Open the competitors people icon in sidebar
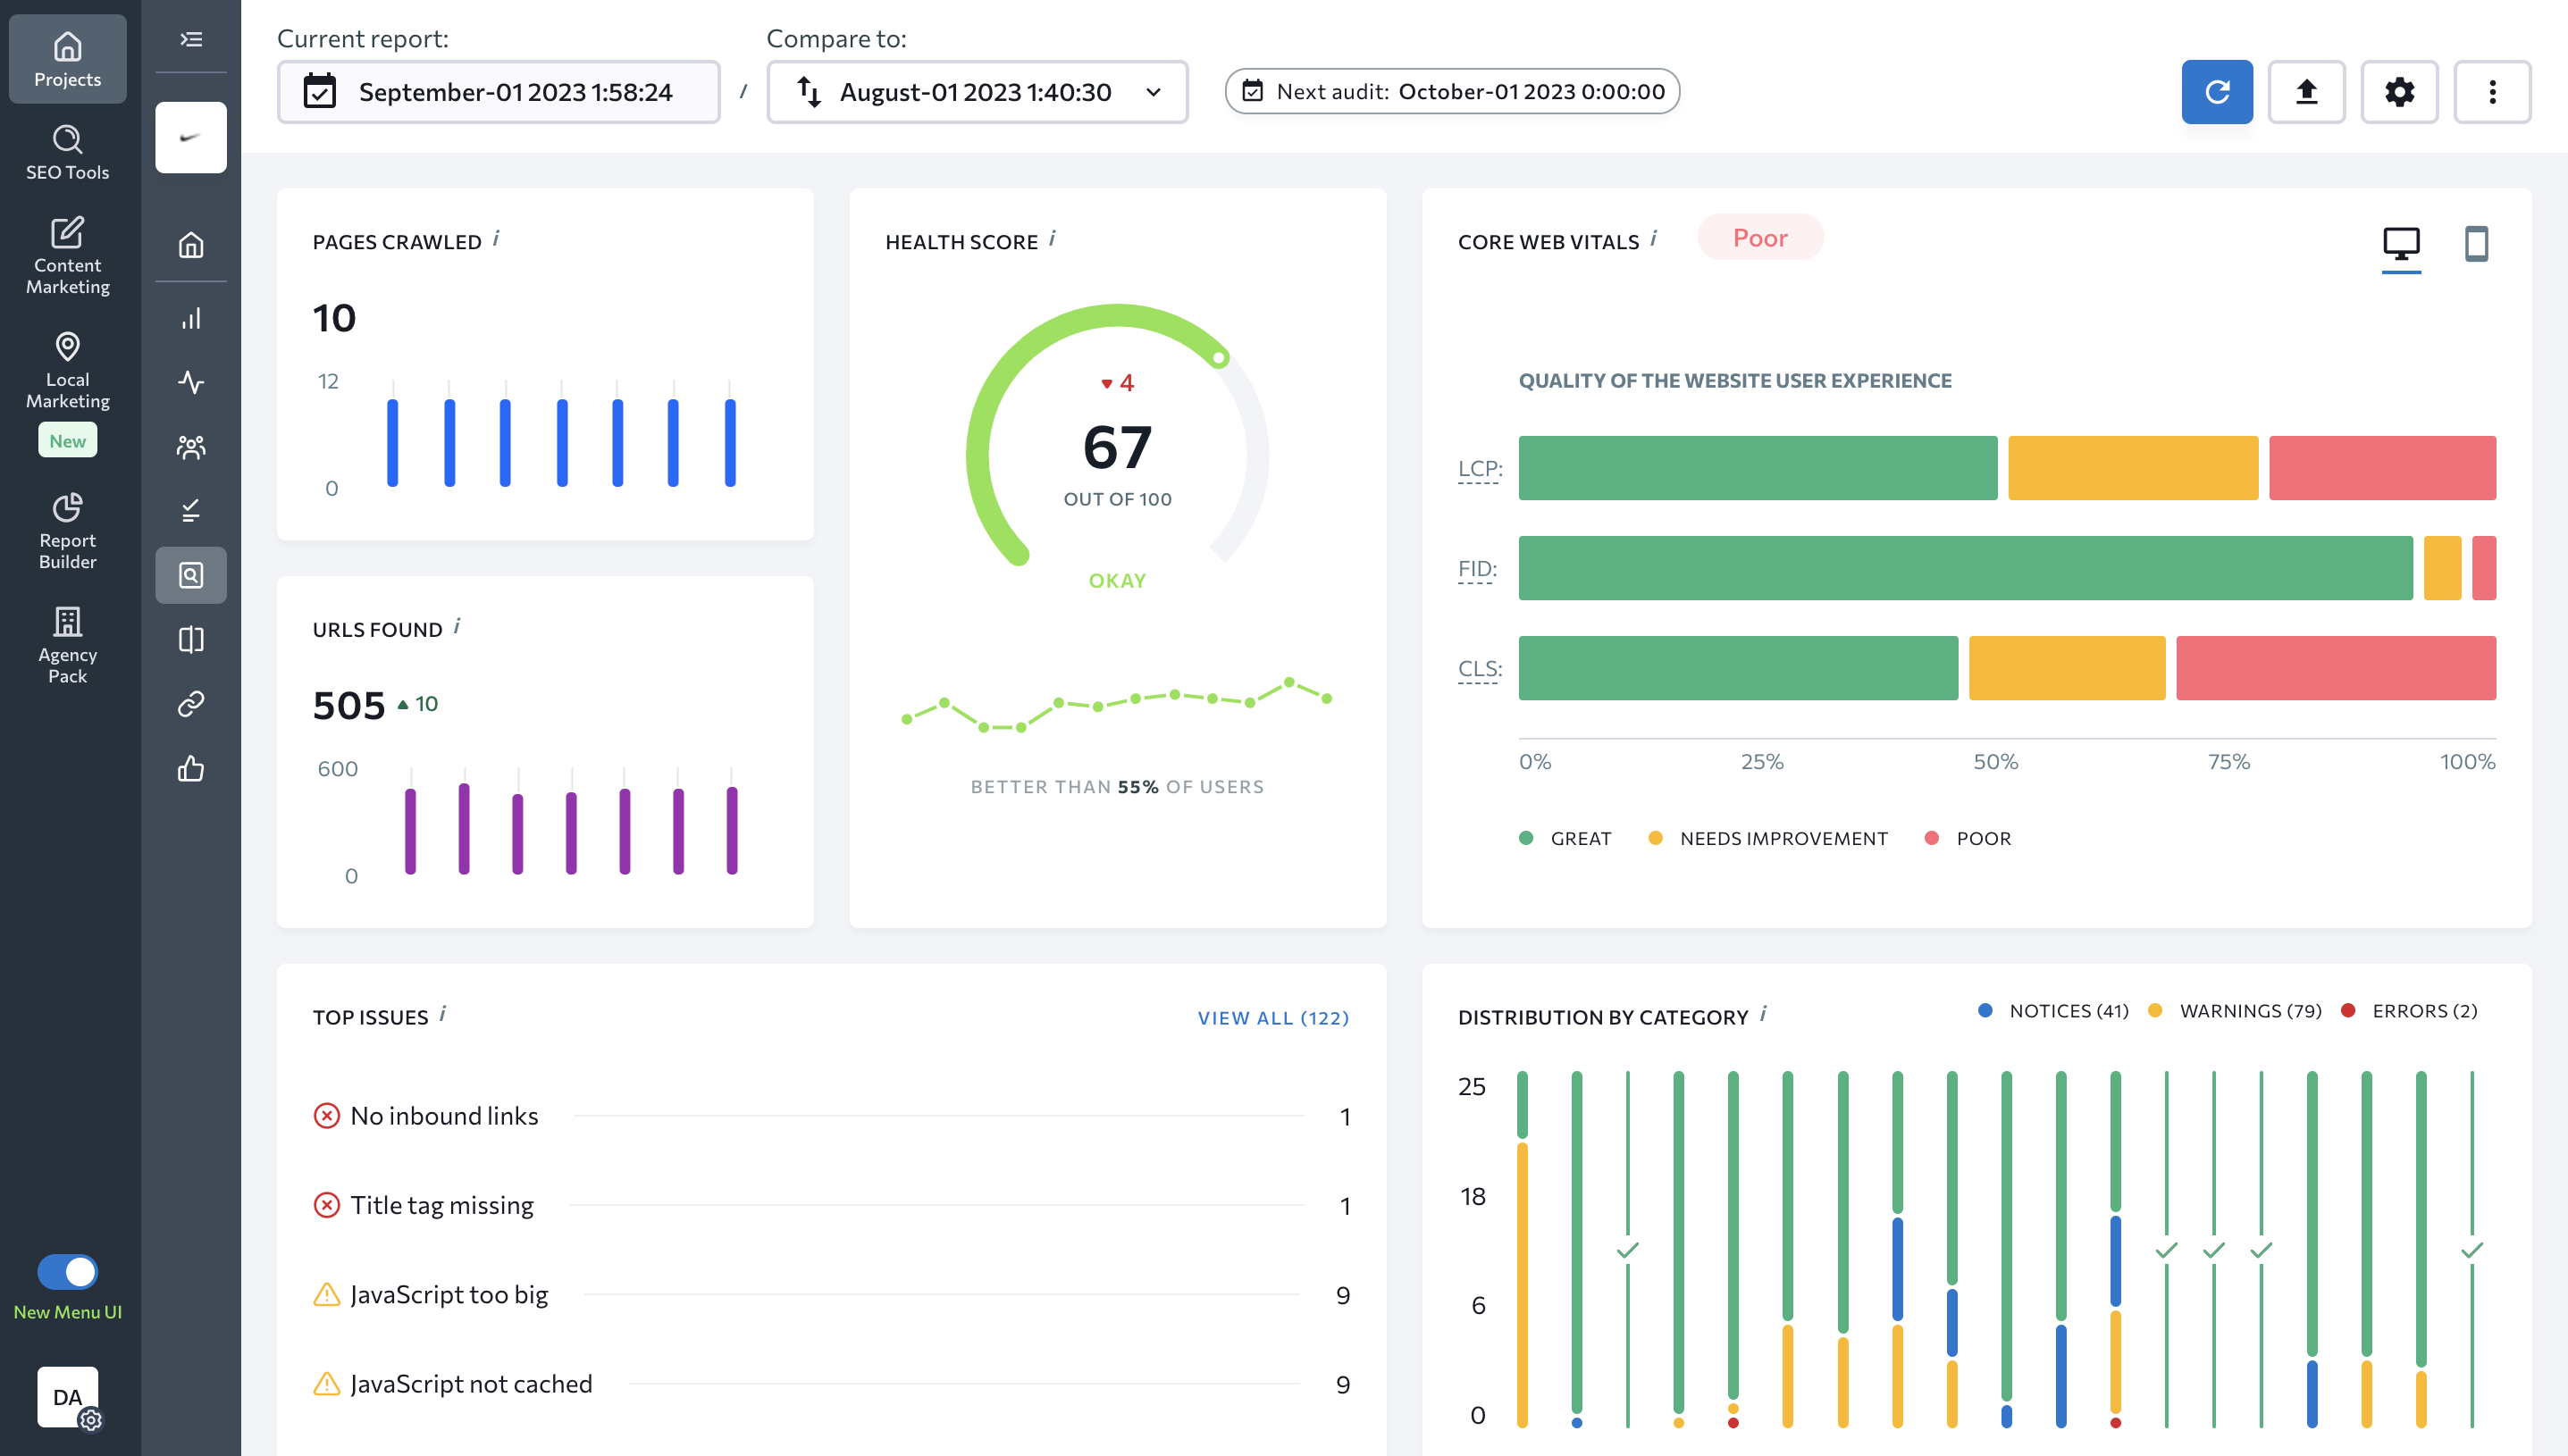This screenshot has height=1456, width=2568. (x=191, y=447)
